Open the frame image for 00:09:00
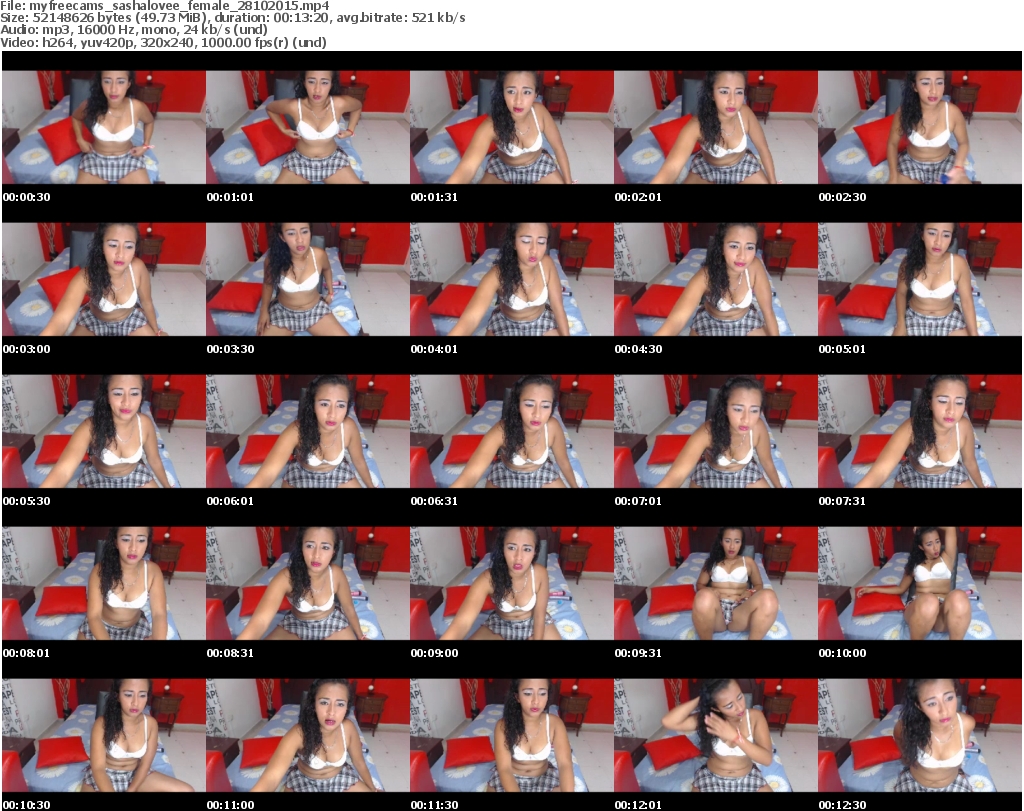 (x=511, y=583)
